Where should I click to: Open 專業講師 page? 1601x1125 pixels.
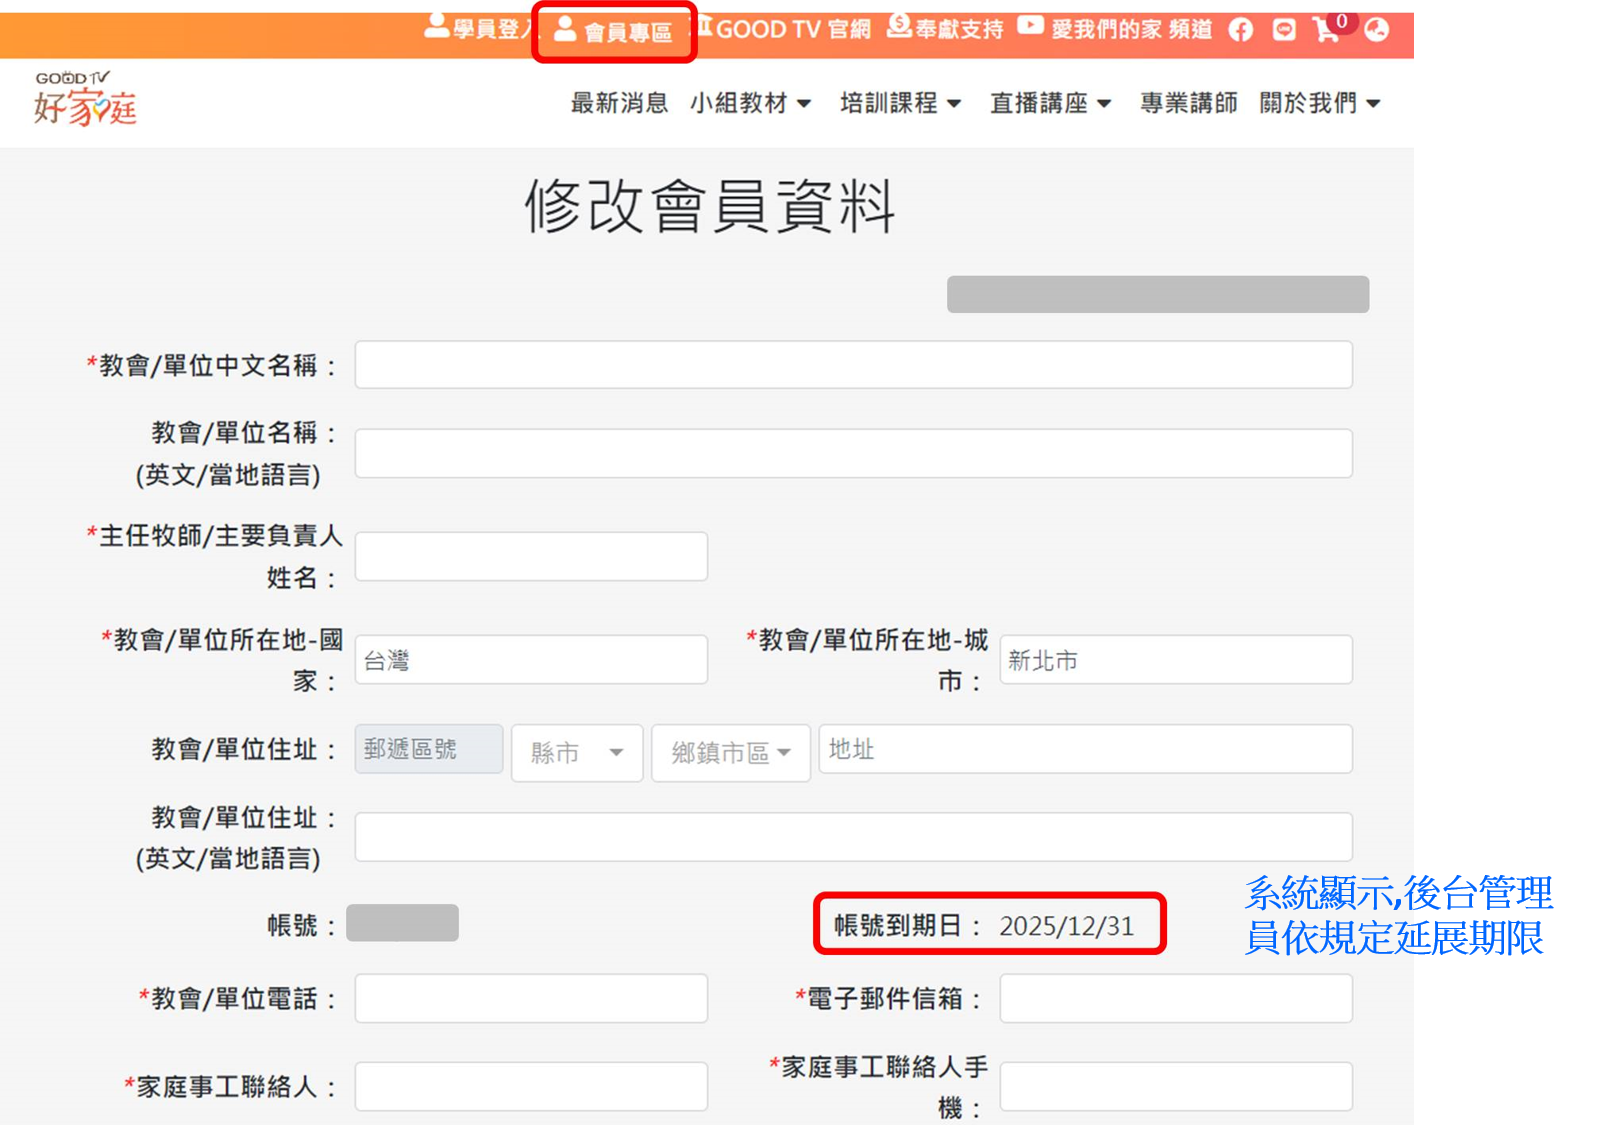[1188, 103]
